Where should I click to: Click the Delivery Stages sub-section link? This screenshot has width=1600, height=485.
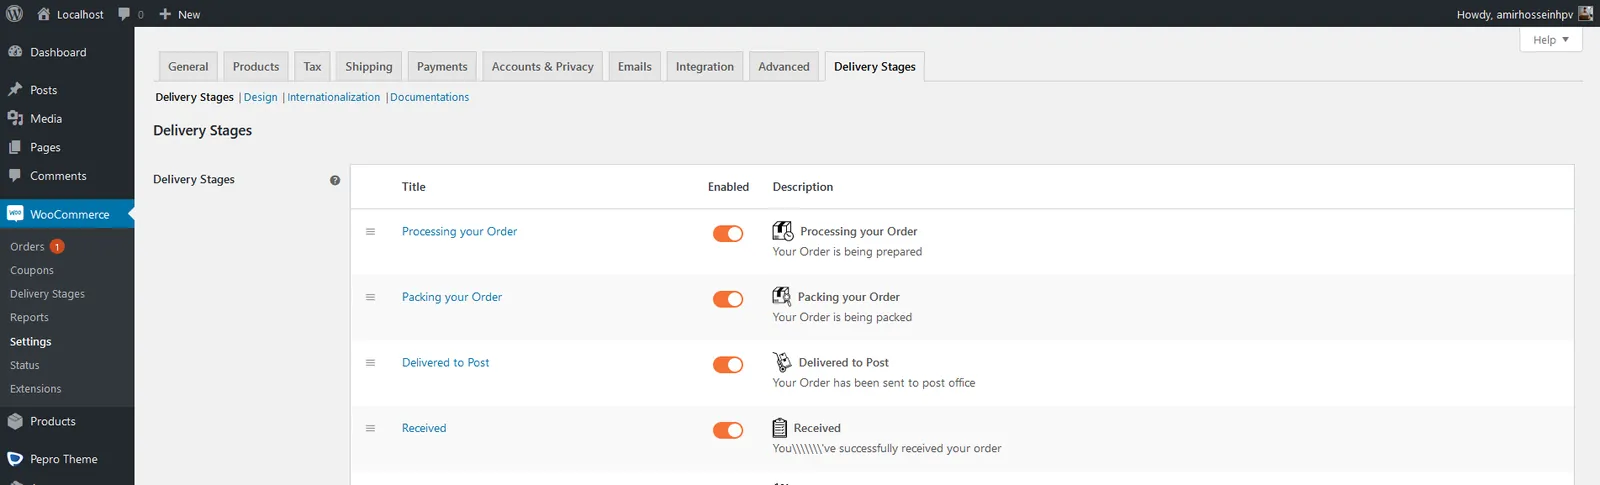click(x=194, y=97)
